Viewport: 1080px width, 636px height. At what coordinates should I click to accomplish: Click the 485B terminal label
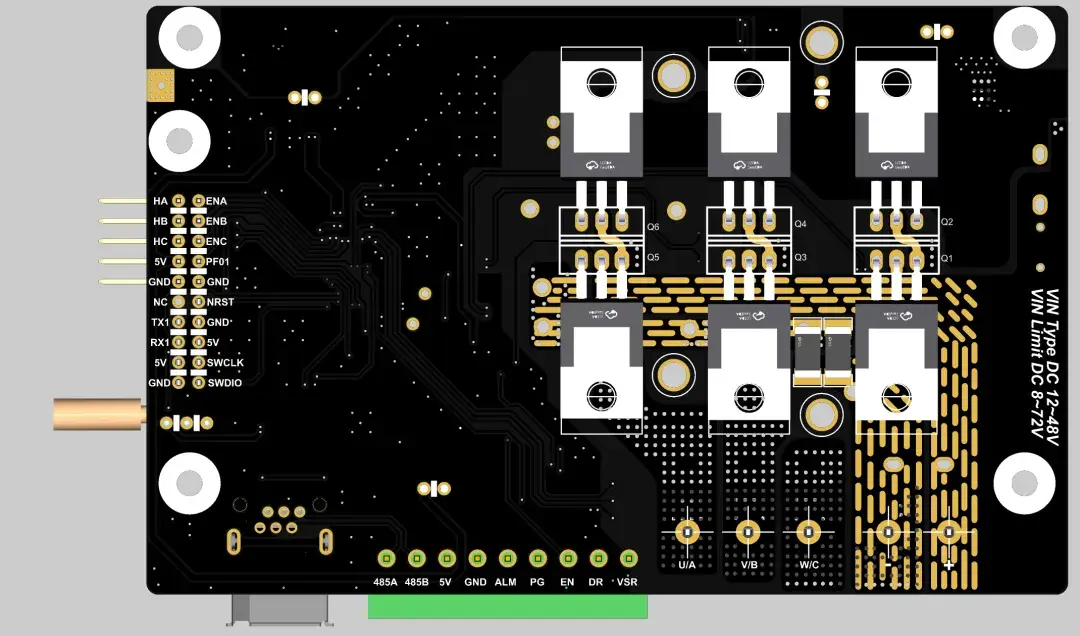click(417, 582)
